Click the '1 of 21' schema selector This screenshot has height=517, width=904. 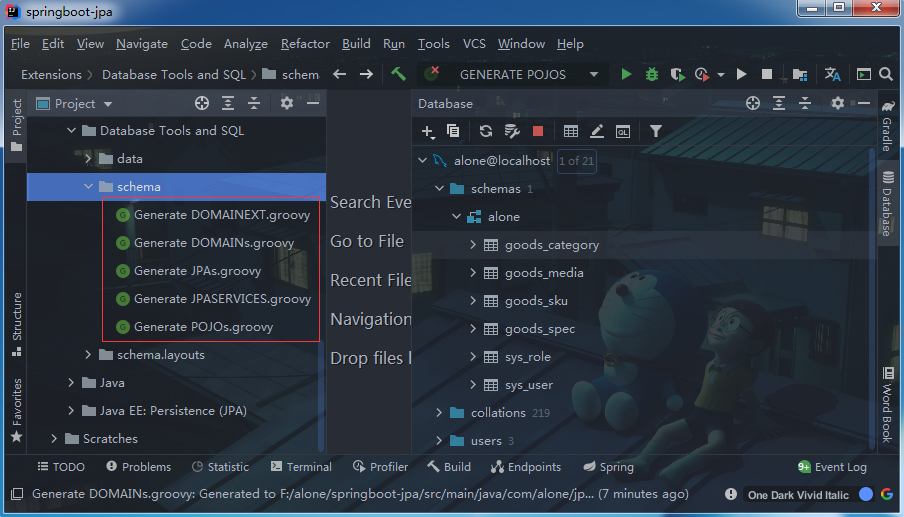tap(576, 161)
